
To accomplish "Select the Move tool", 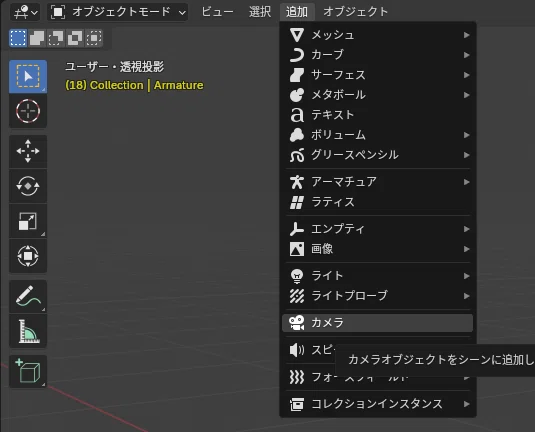I will coord(28,151).
